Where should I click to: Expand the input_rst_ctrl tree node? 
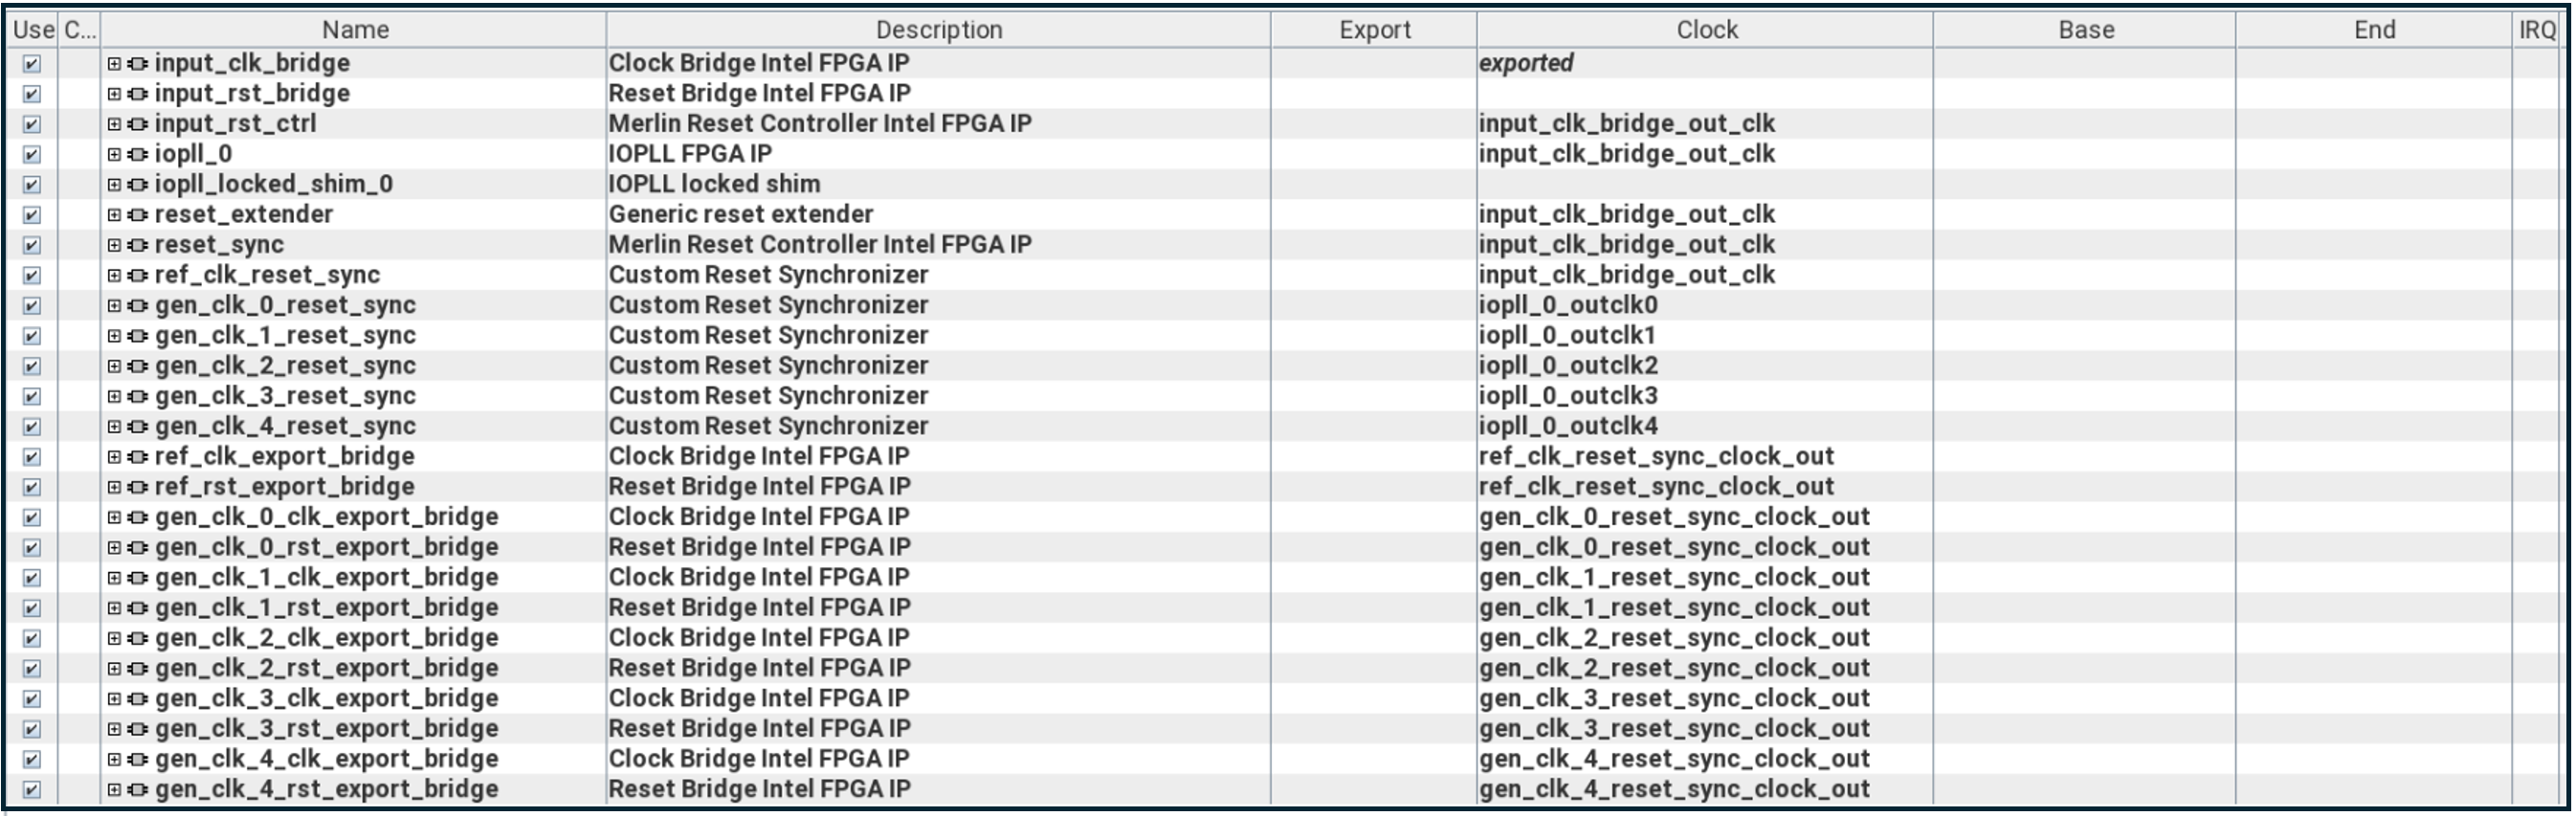coord(114,124)
